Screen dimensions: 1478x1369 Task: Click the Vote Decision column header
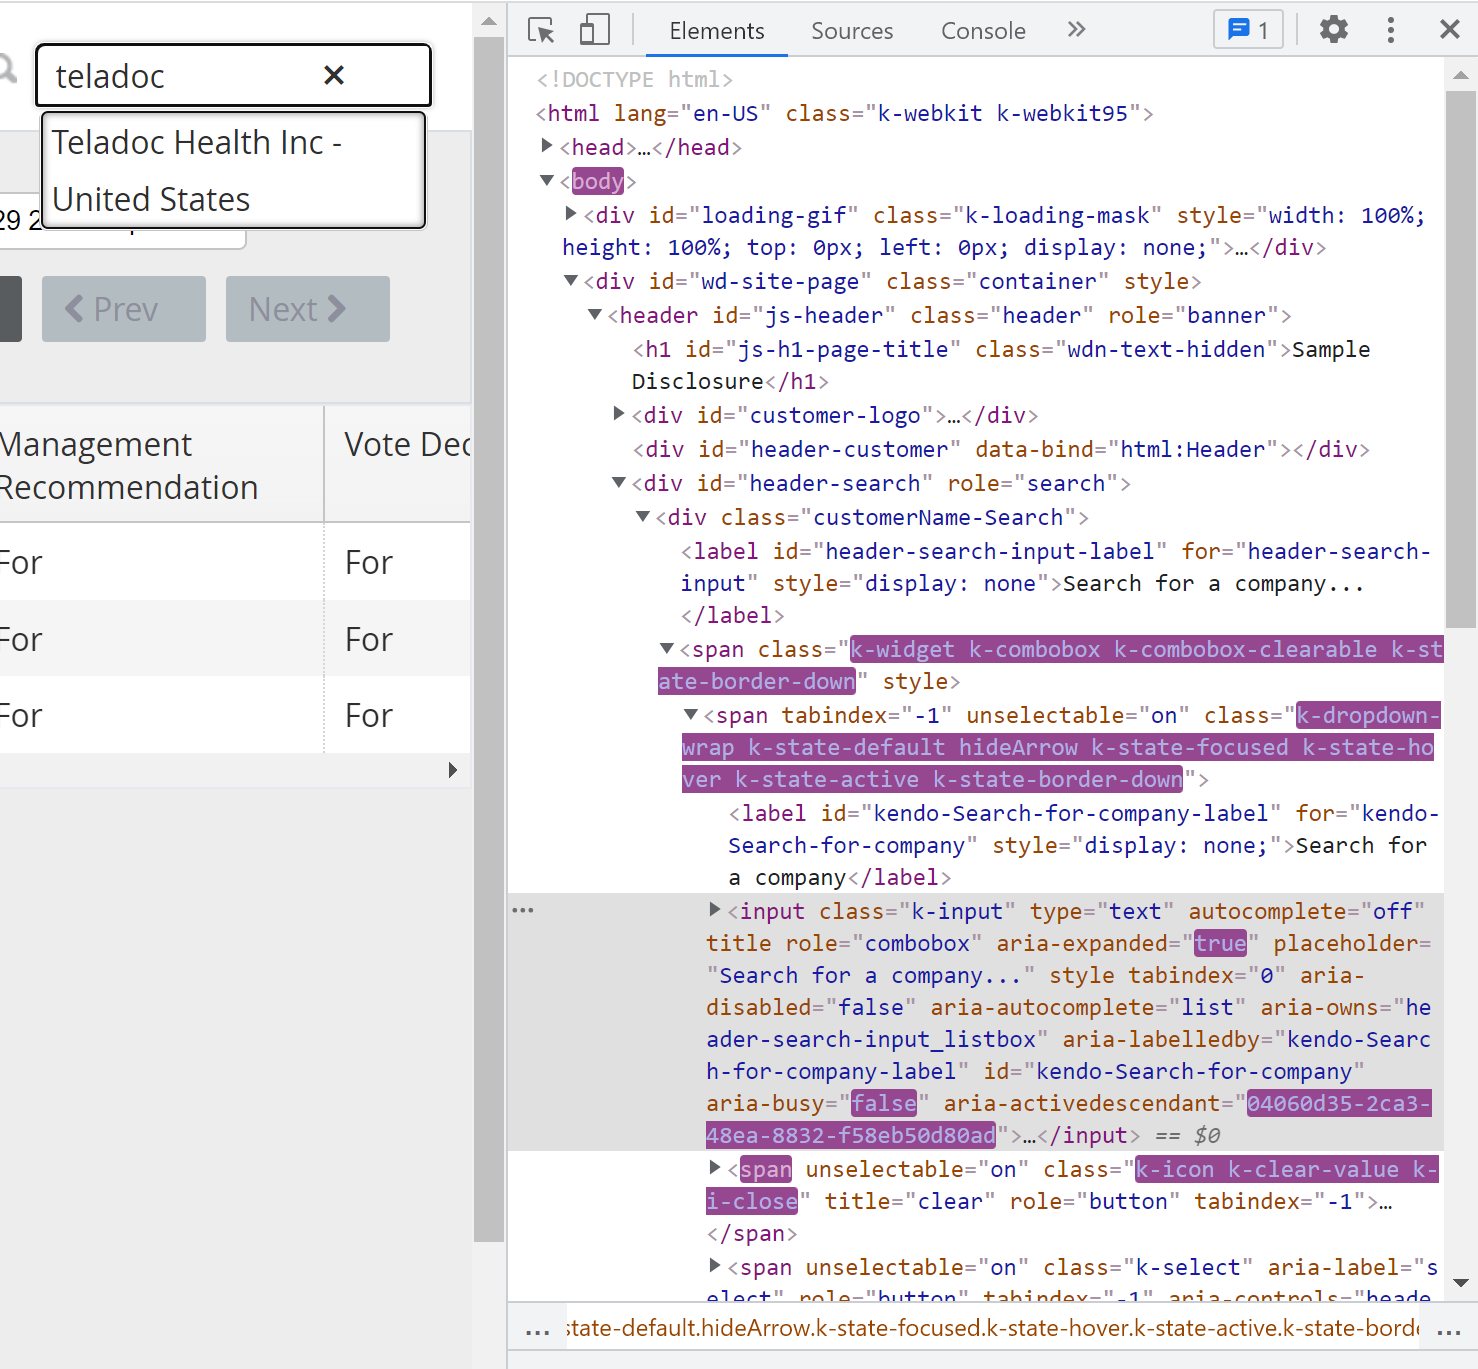398,465
